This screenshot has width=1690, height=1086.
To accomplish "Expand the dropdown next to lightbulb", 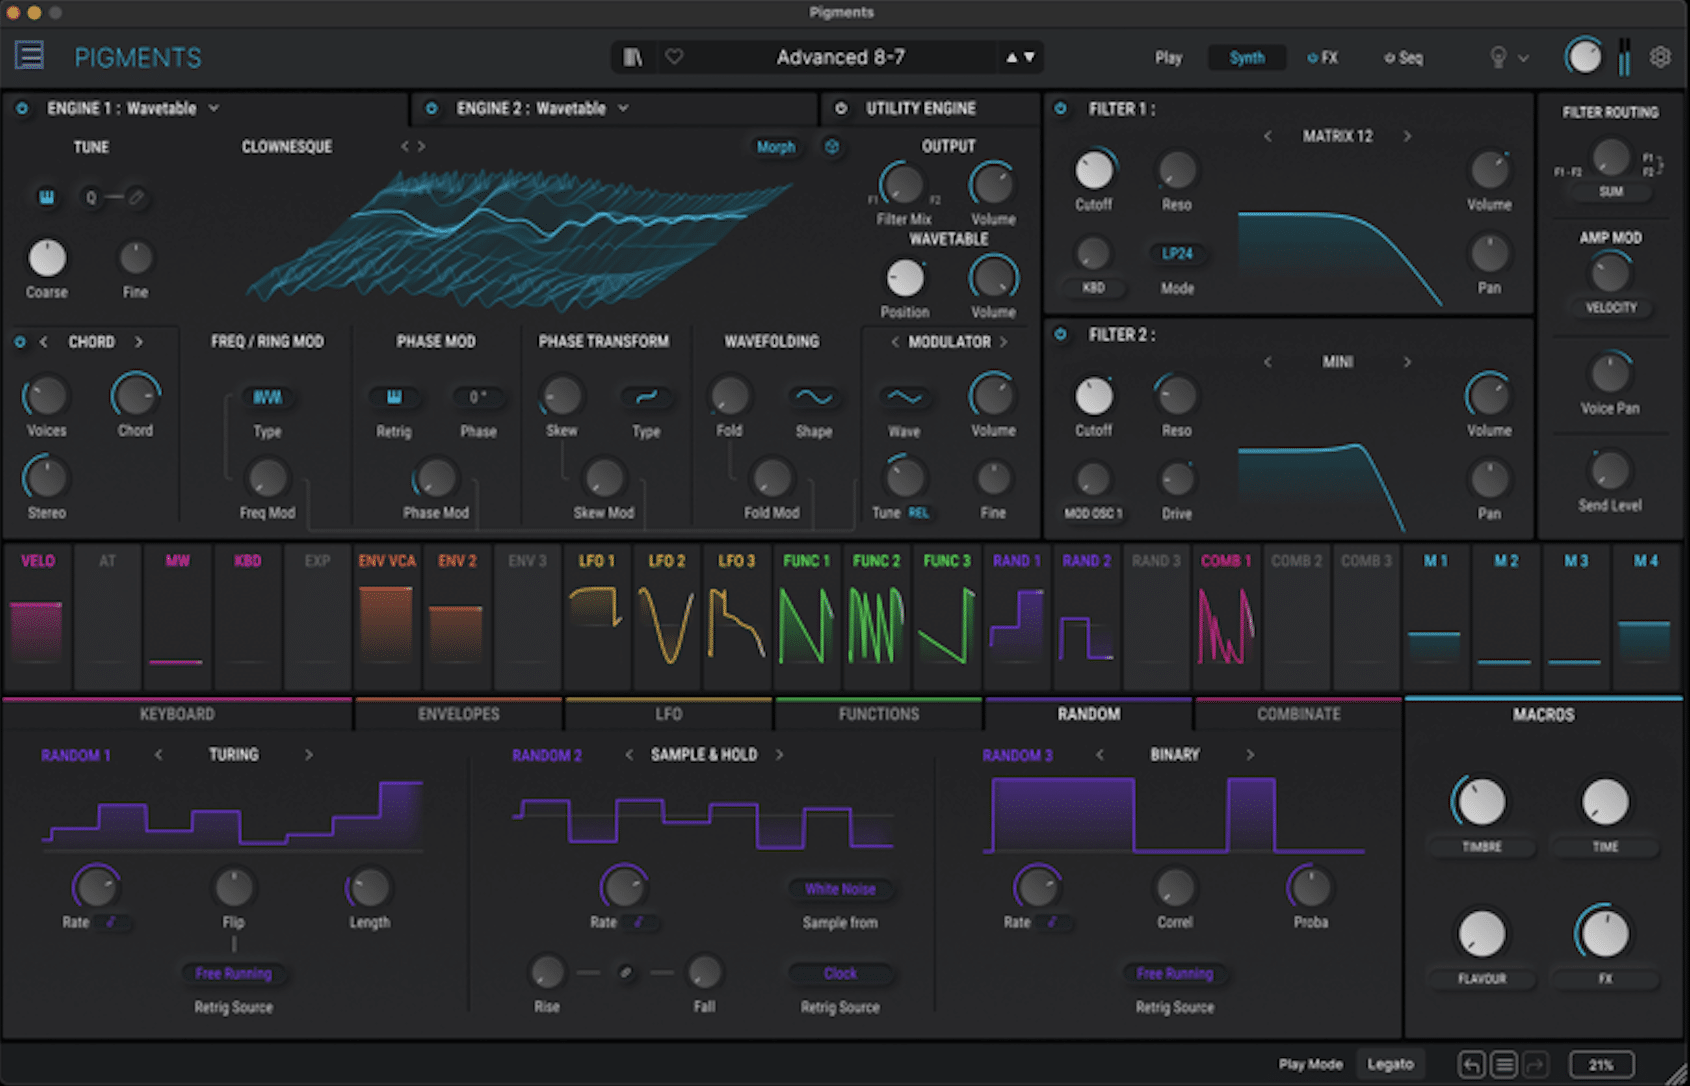I will tap(1523, 58).
